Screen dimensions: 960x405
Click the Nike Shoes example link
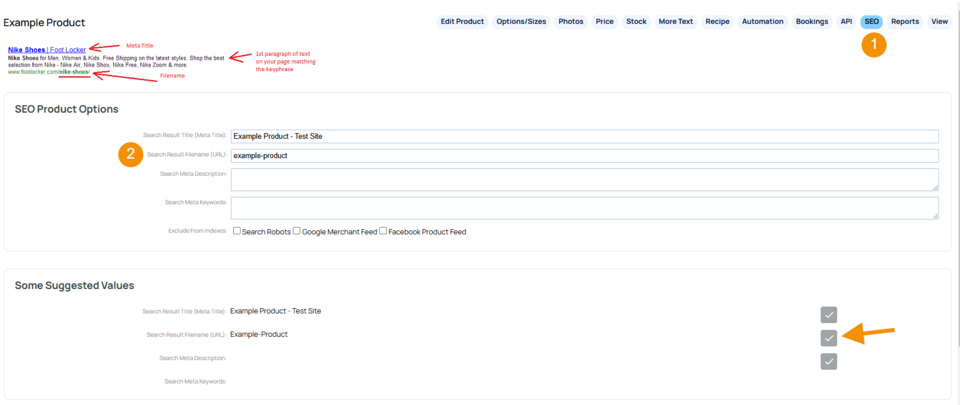point(46,49)
